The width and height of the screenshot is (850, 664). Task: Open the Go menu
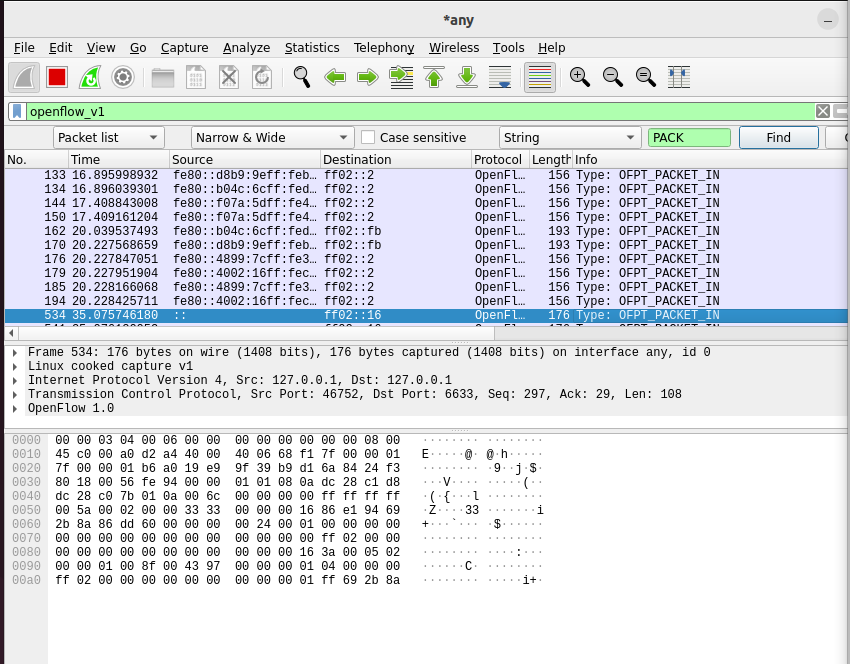[138, 48]
